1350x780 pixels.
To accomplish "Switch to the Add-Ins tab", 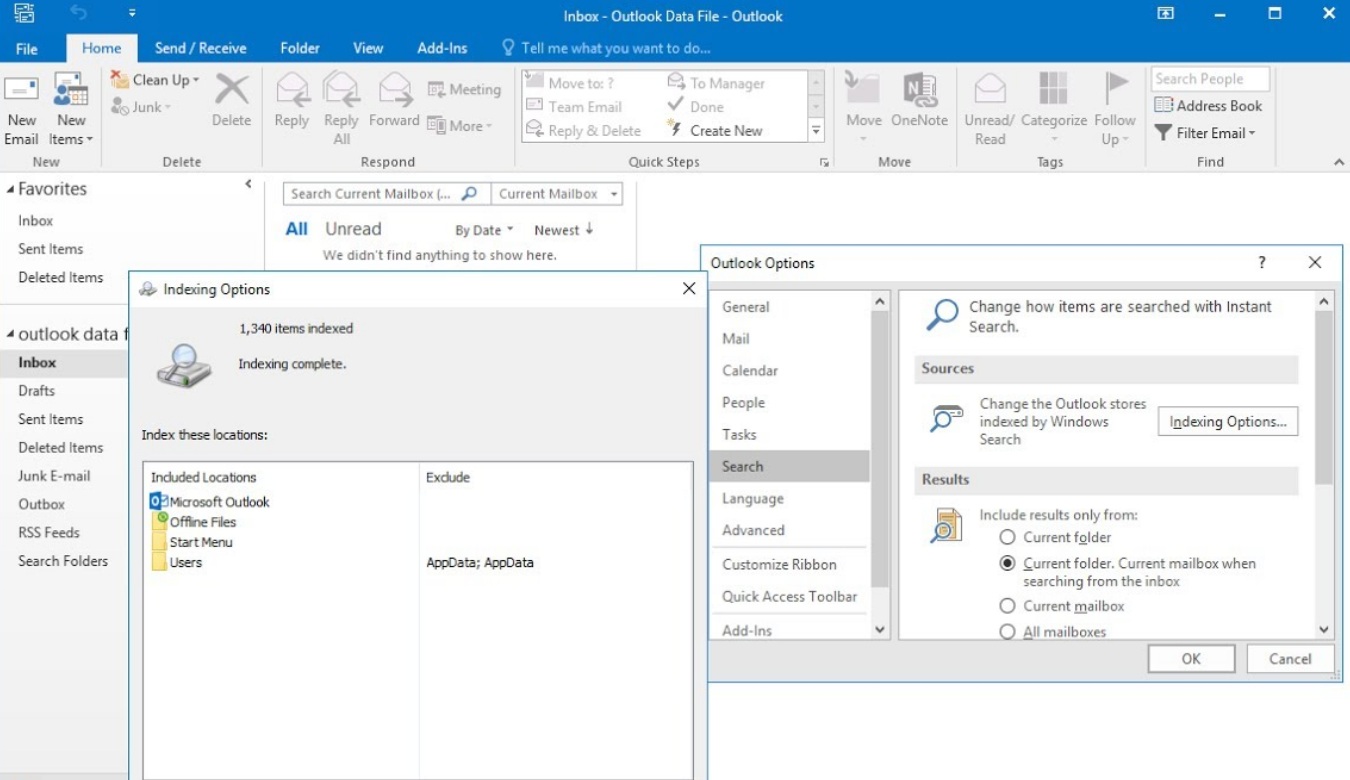I will point(442,48).
